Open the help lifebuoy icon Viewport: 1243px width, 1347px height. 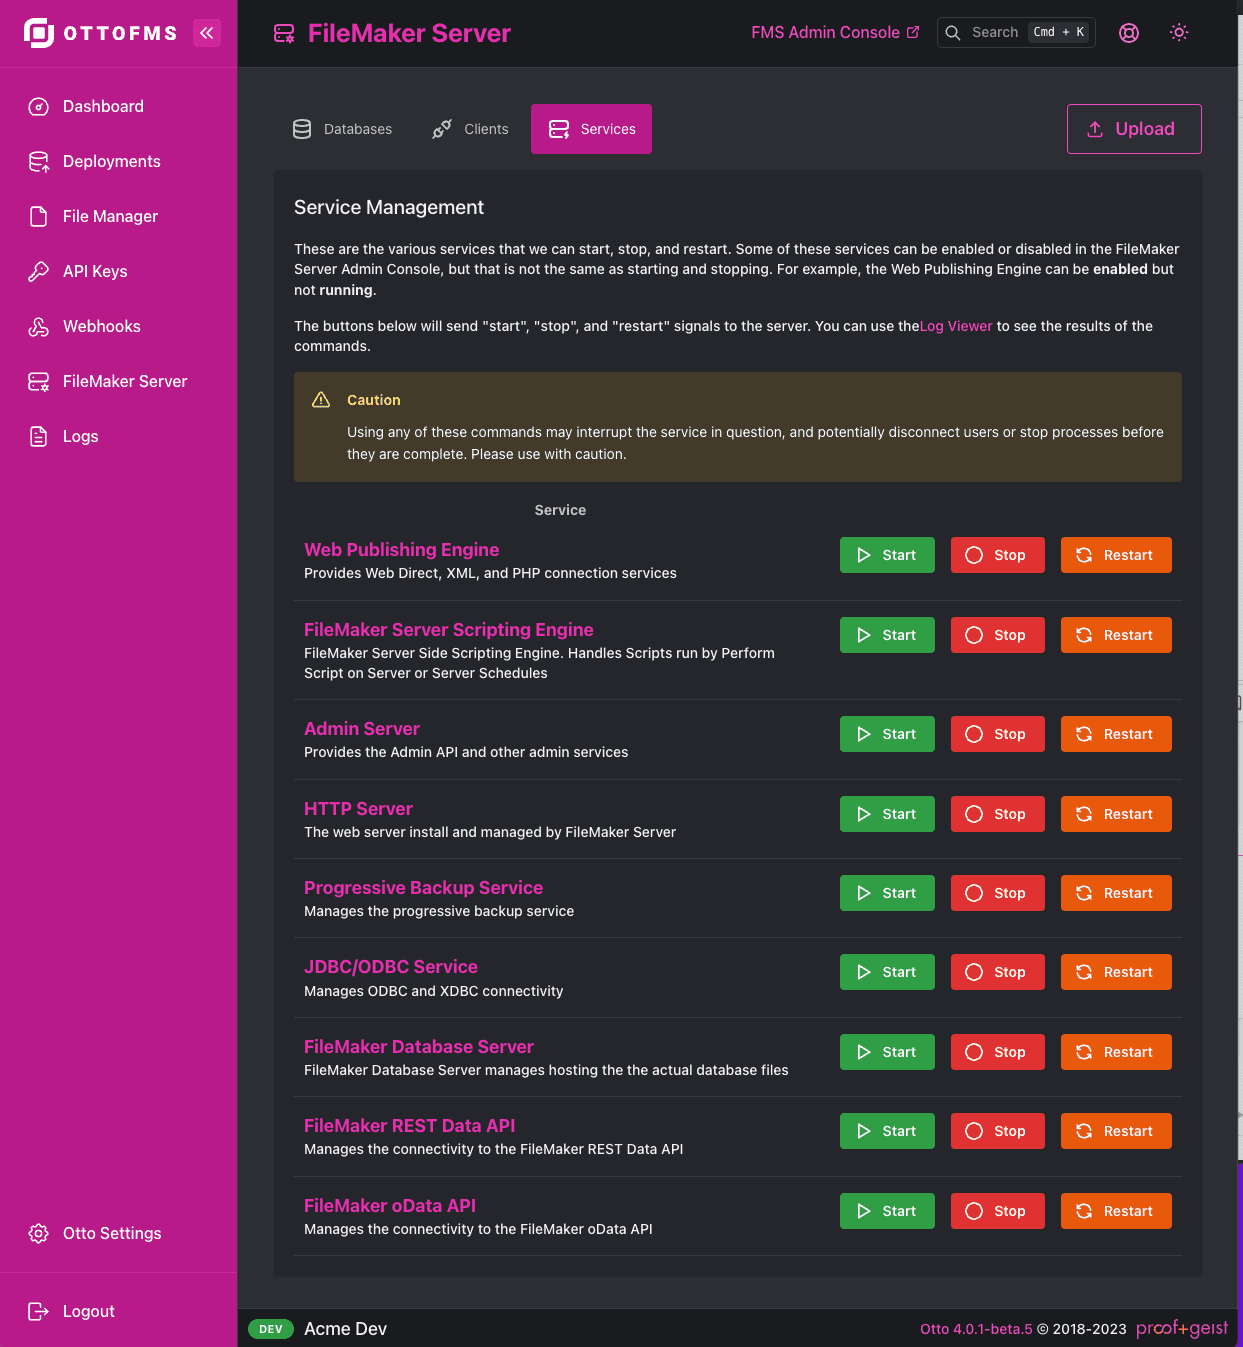tap(1129, 33)
